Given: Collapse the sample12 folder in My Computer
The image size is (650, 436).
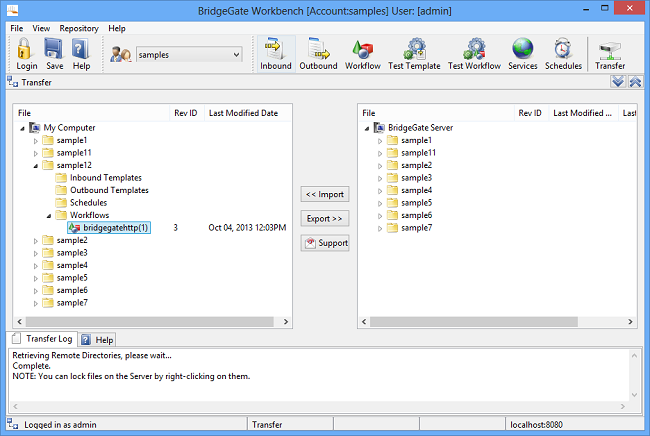Looking at the screenshot, I should 36,165.
